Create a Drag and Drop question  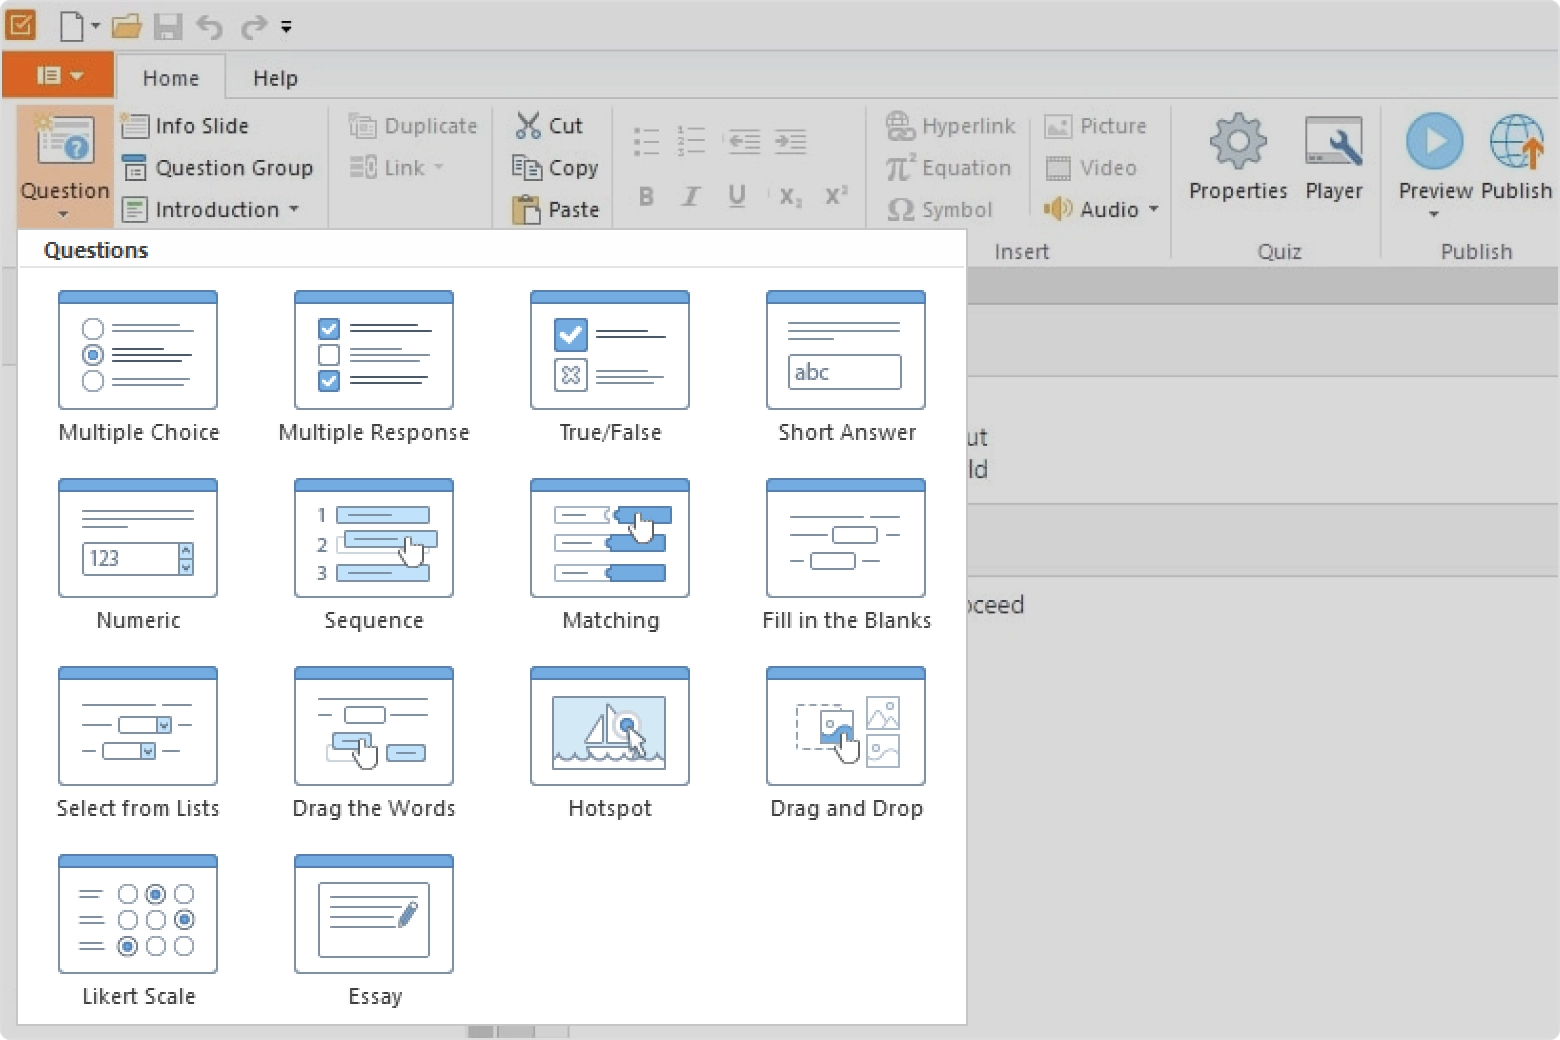coord(846,743)
